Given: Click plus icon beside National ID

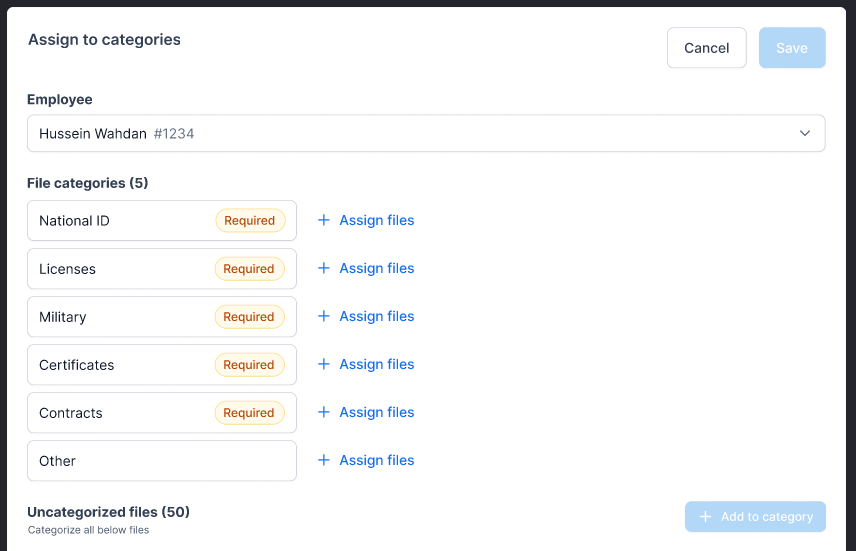Looking at the screenshot, I should tap(323, 220).
